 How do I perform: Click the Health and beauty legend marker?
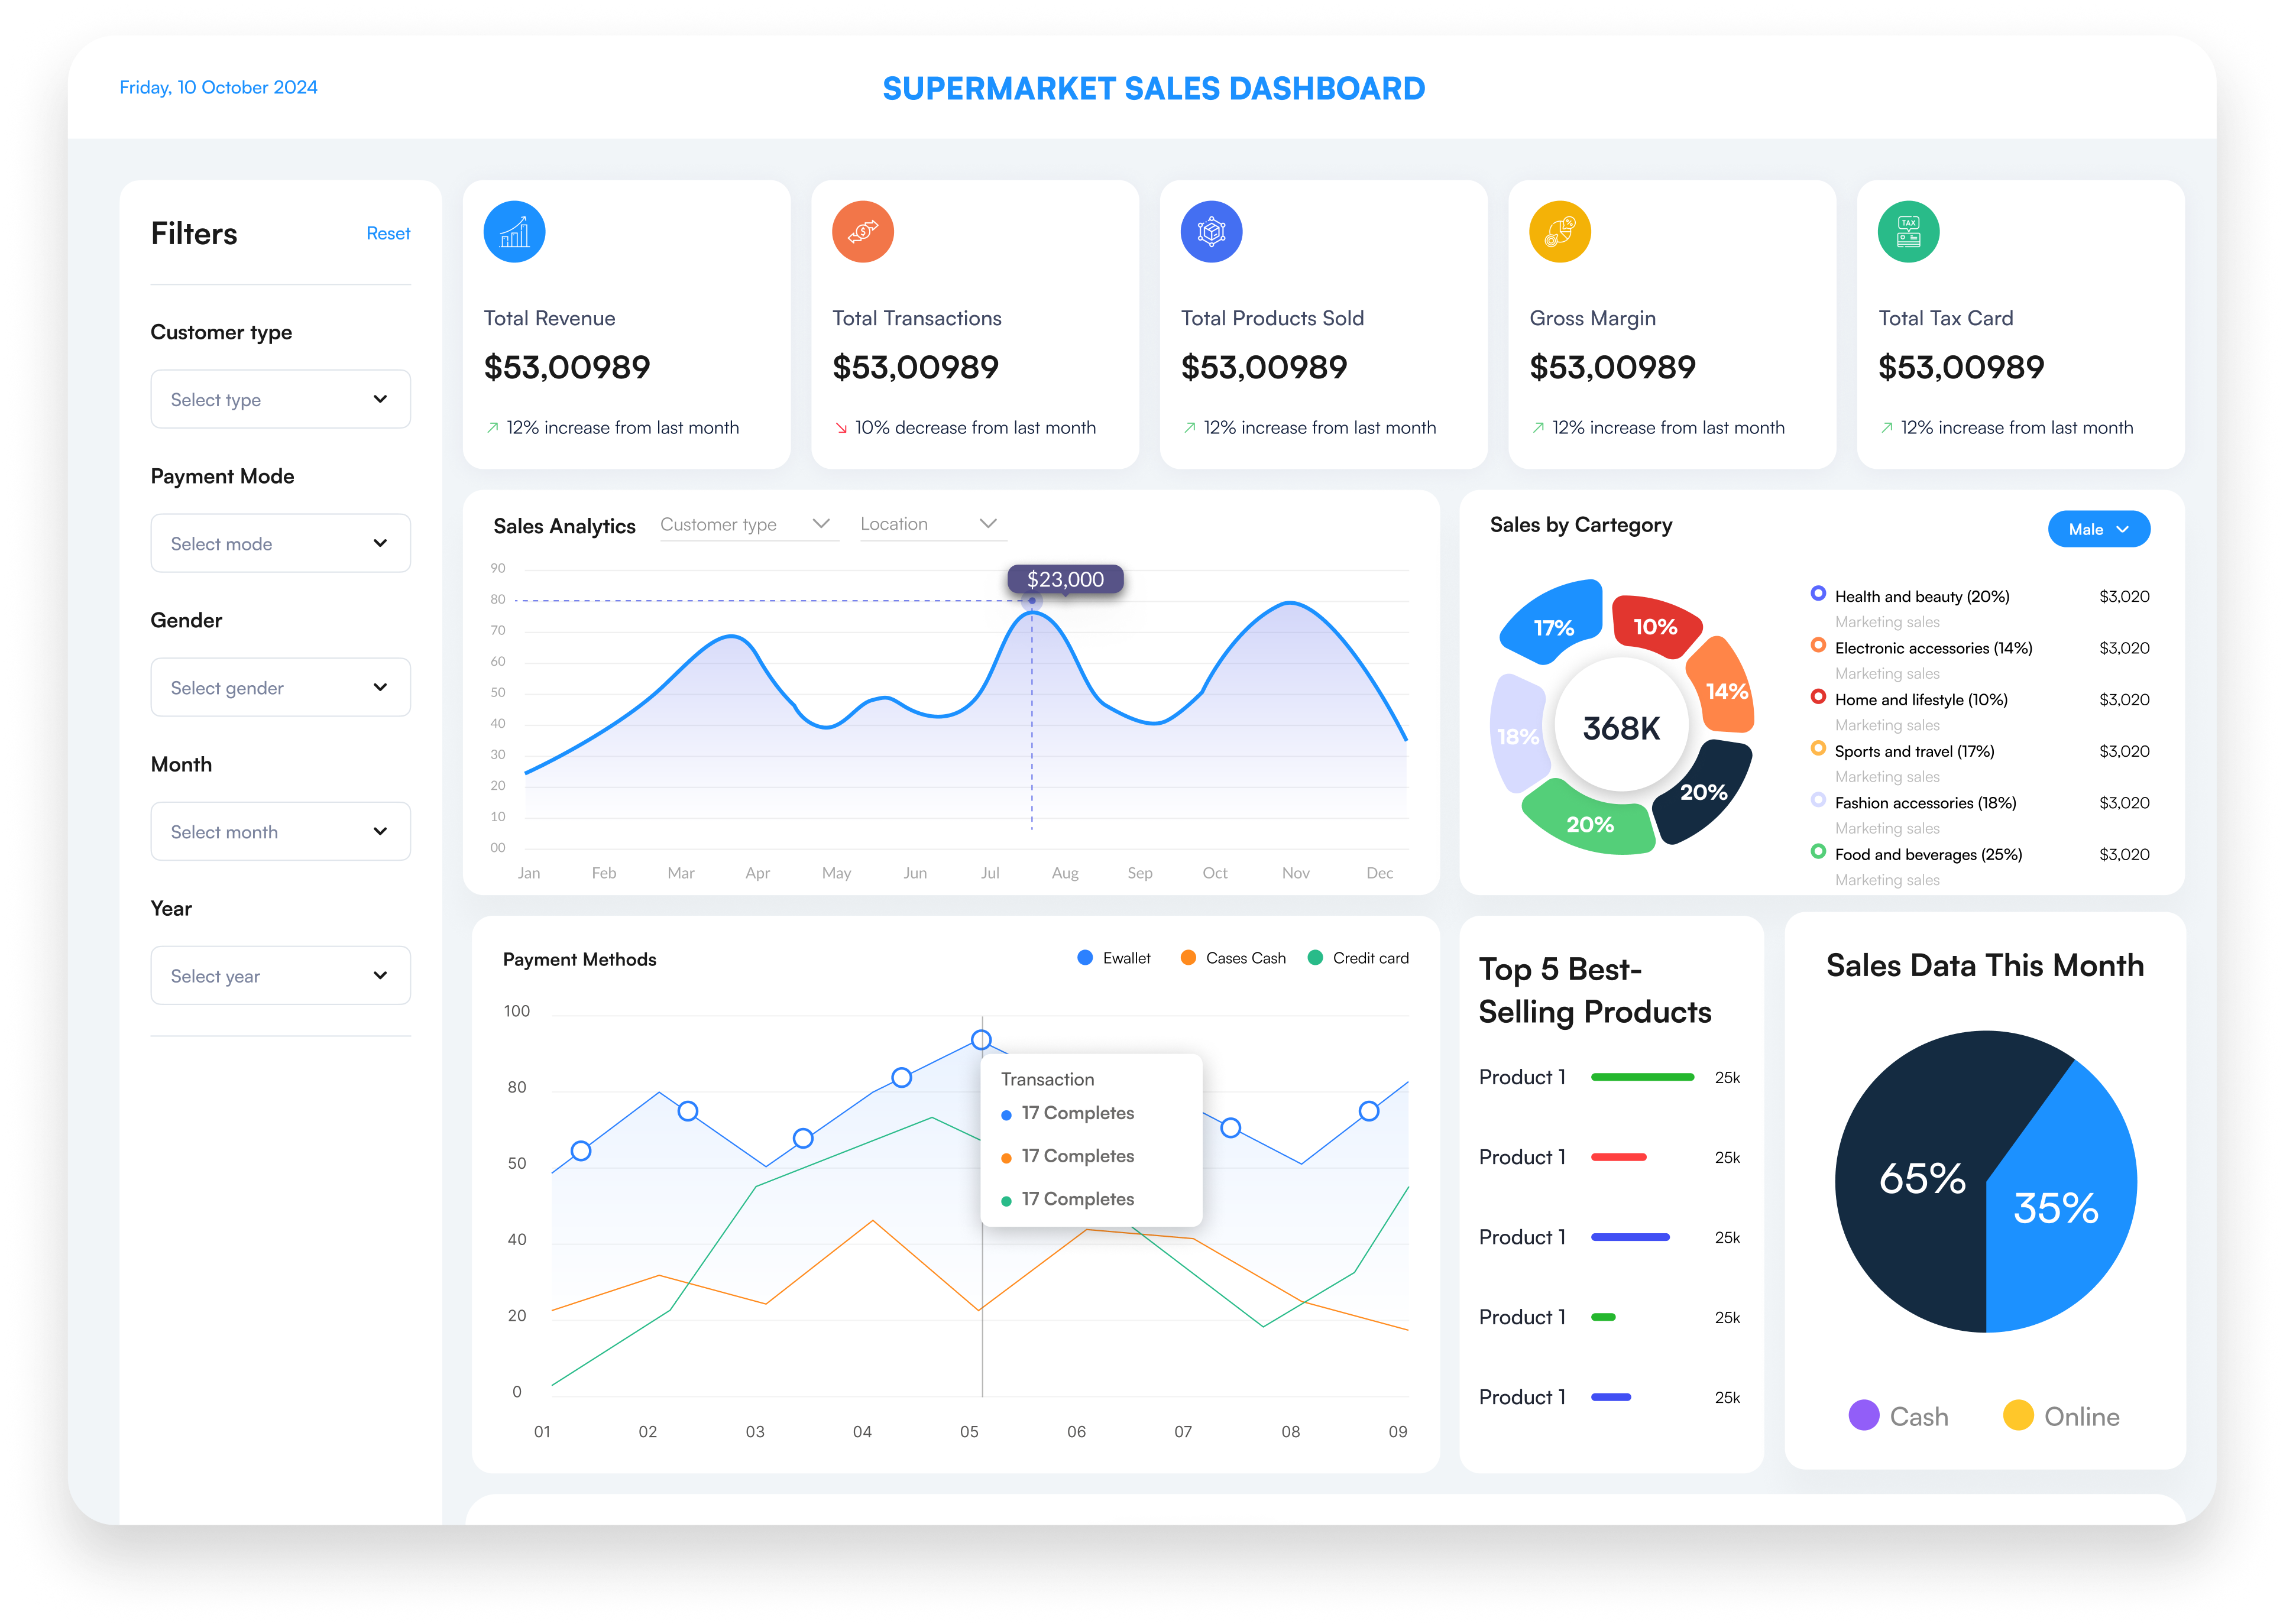[x=1818, y=594]
